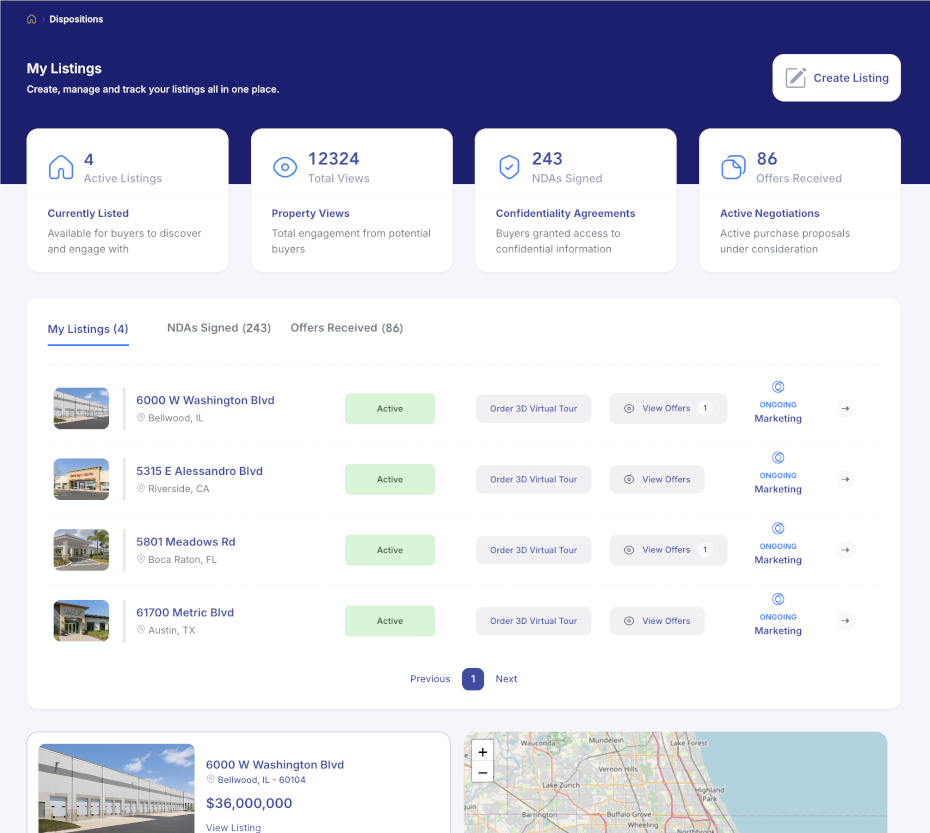
Task: Open the View Listing link
Action: [x=232, y=827]
